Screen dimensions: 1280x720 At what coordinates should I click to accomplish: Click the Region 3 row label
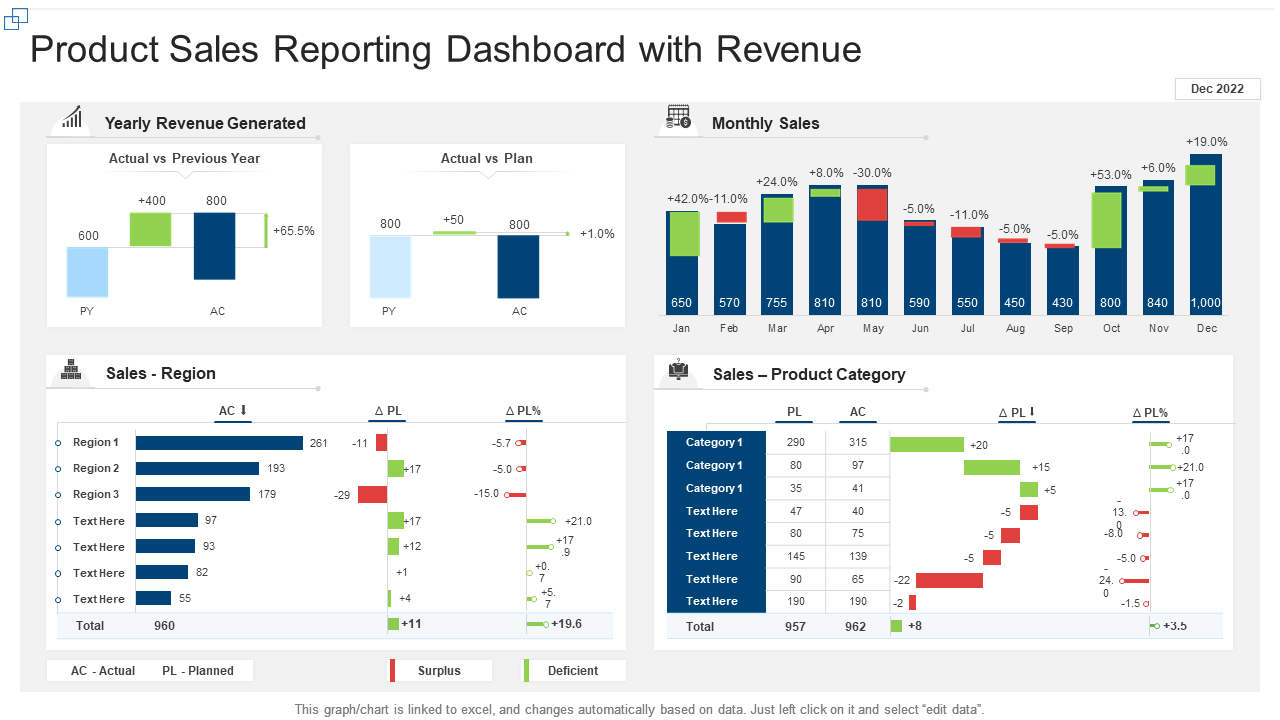[x=96, y=494]
